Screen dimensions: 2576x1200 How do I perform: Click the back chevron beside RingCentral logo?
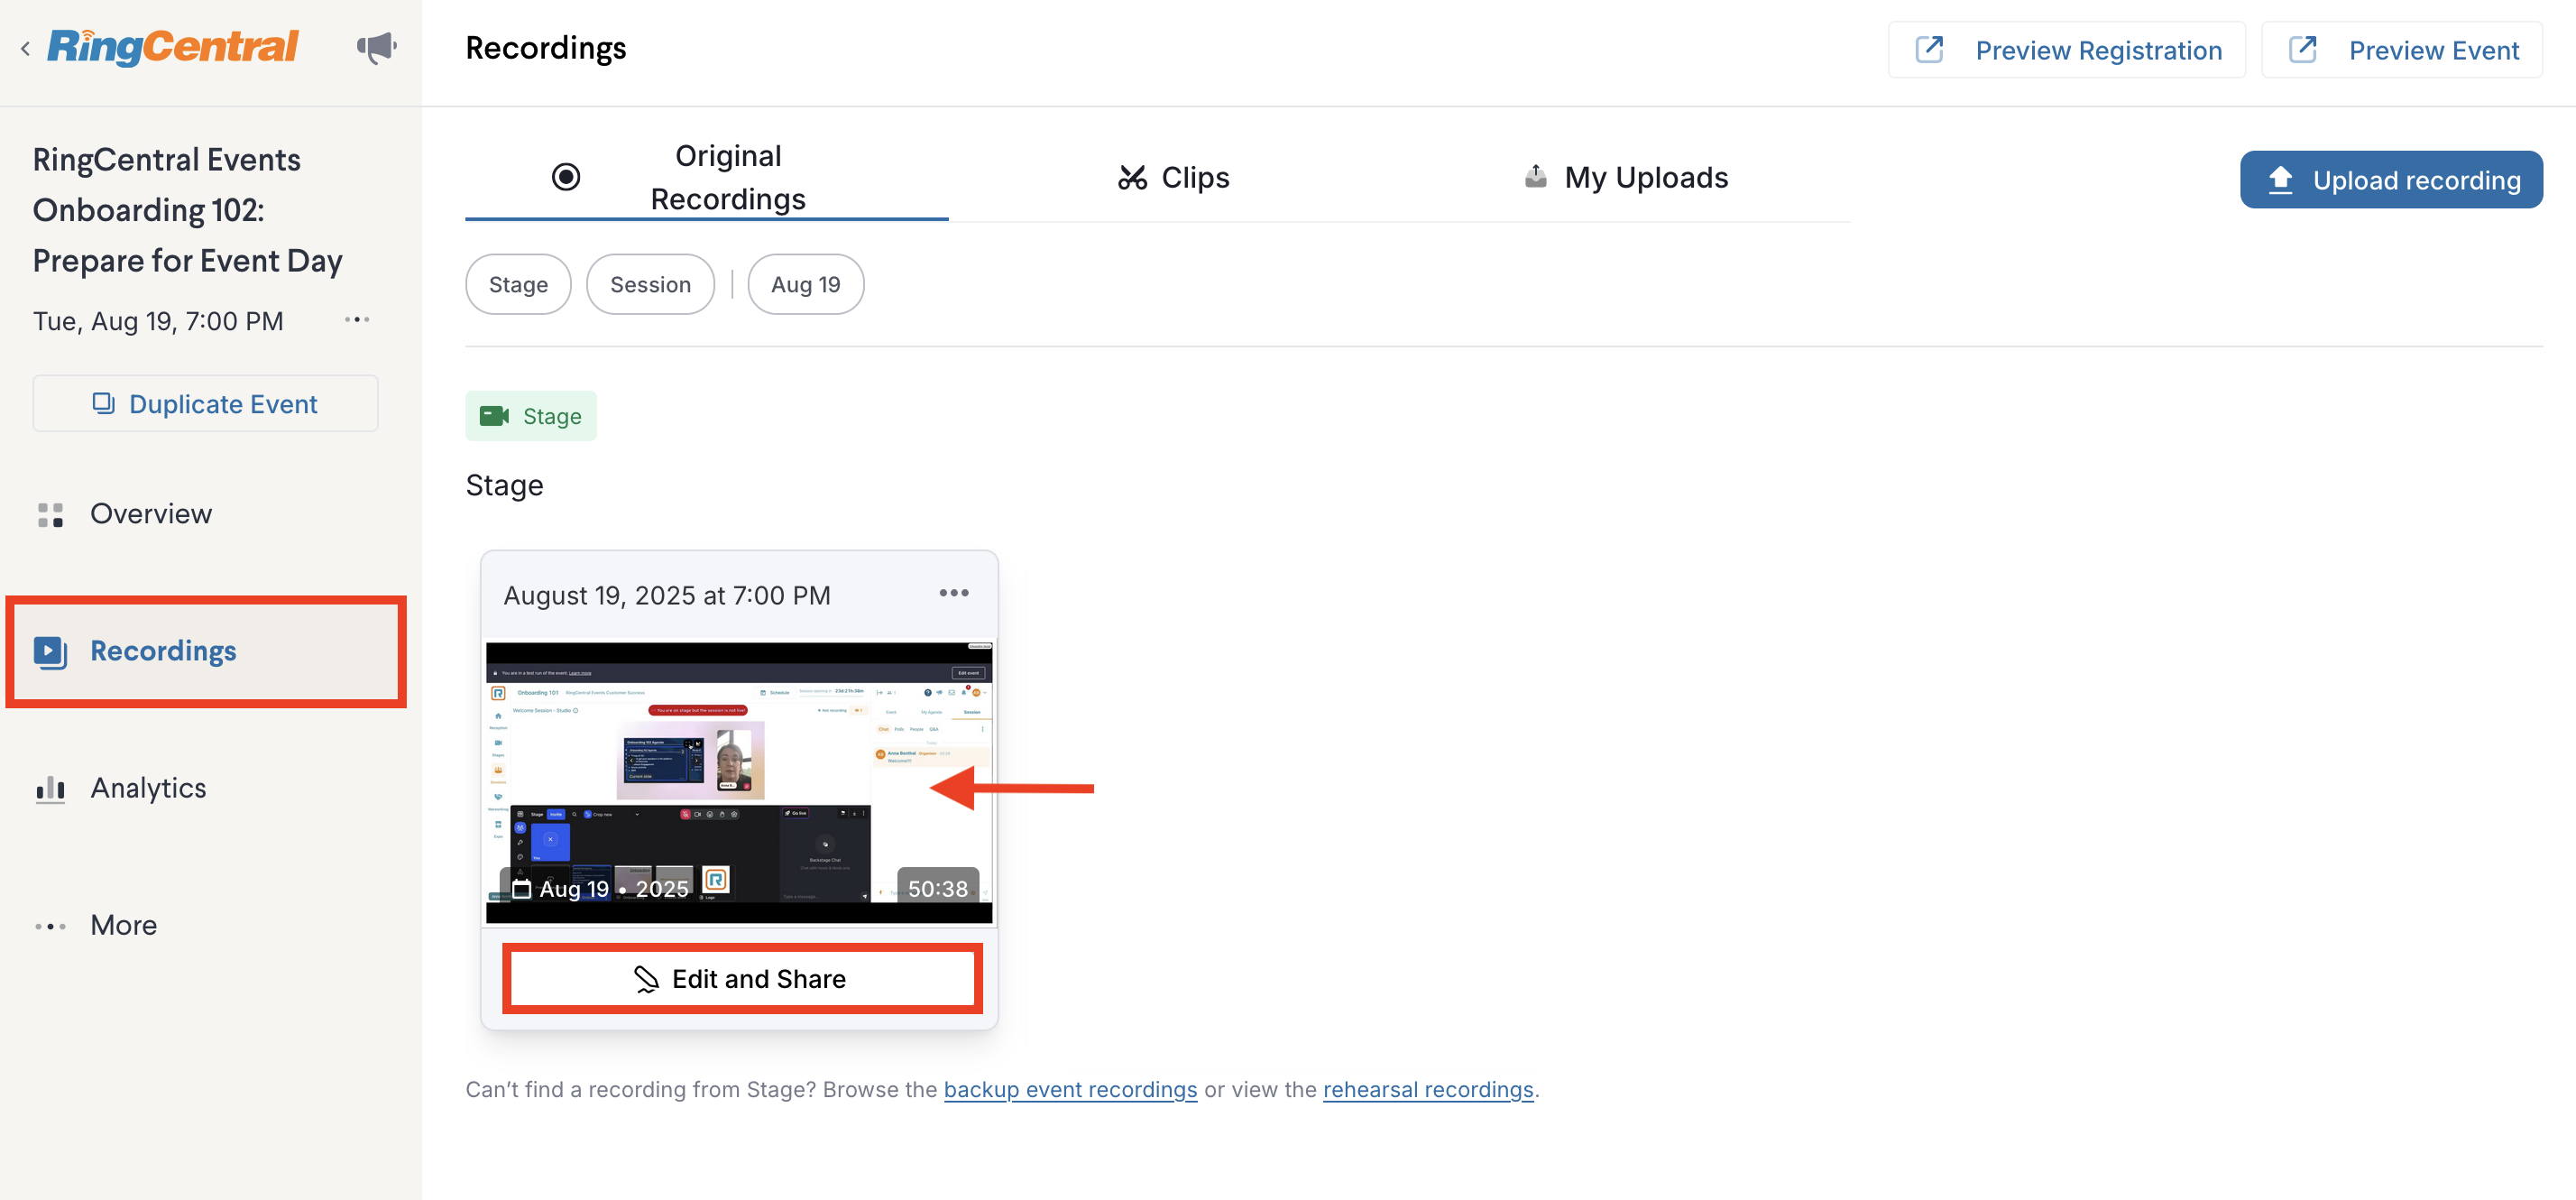(25, 48)
